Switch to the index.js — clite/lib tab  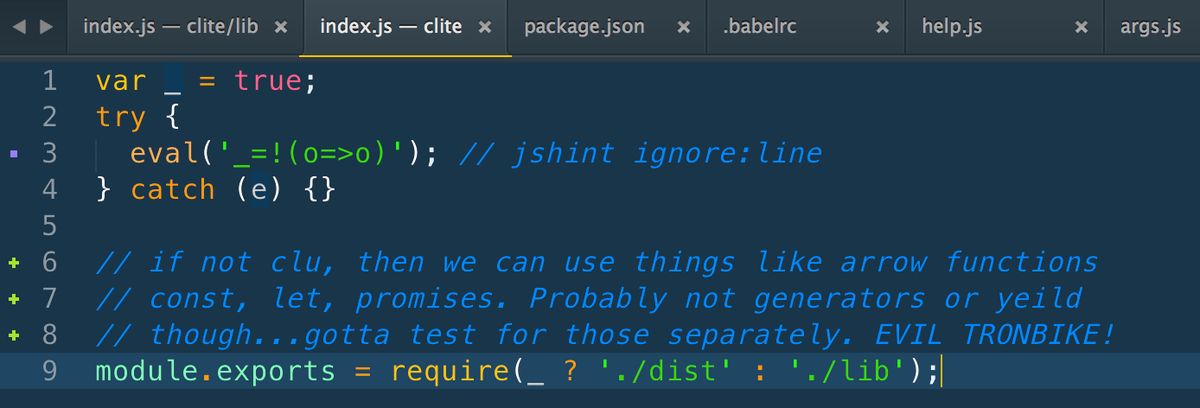170,27
